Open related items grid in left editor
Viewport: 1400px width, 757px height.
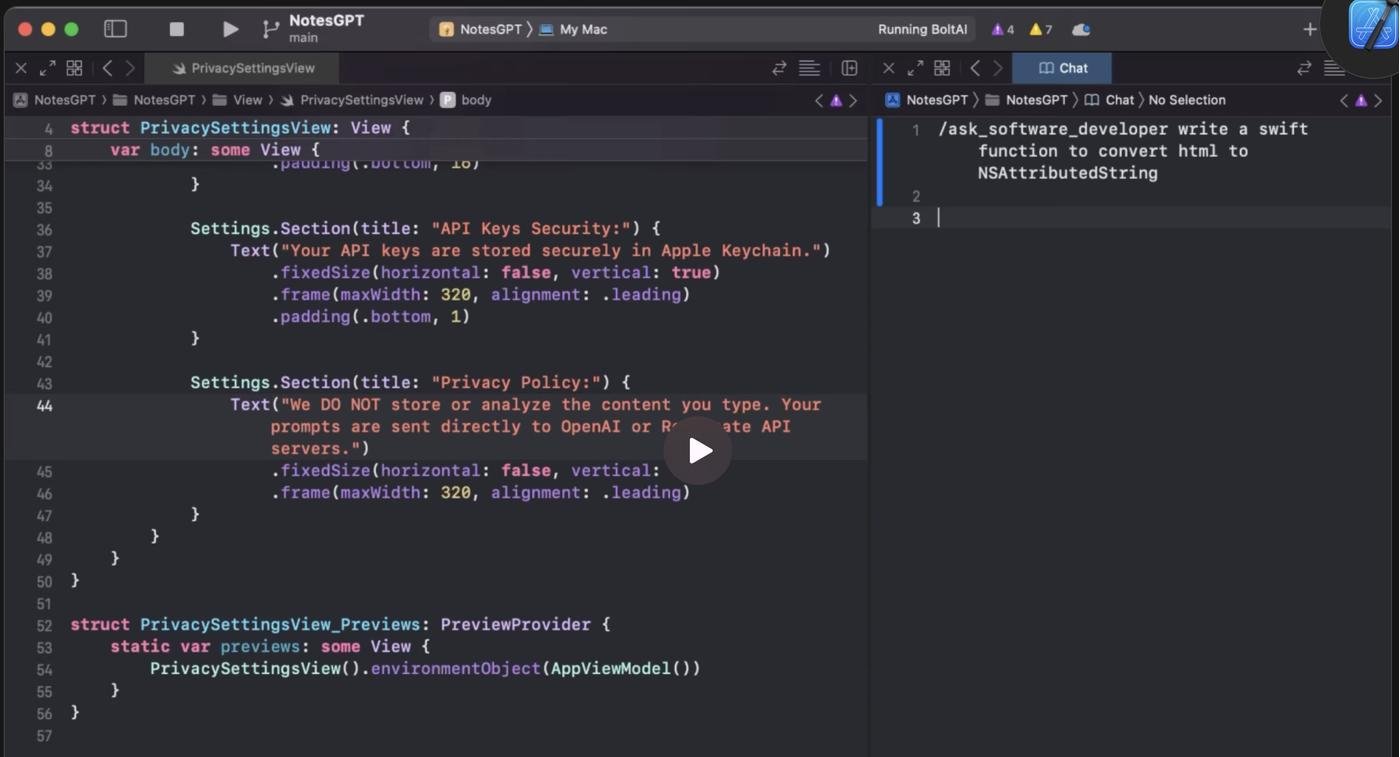74,68
